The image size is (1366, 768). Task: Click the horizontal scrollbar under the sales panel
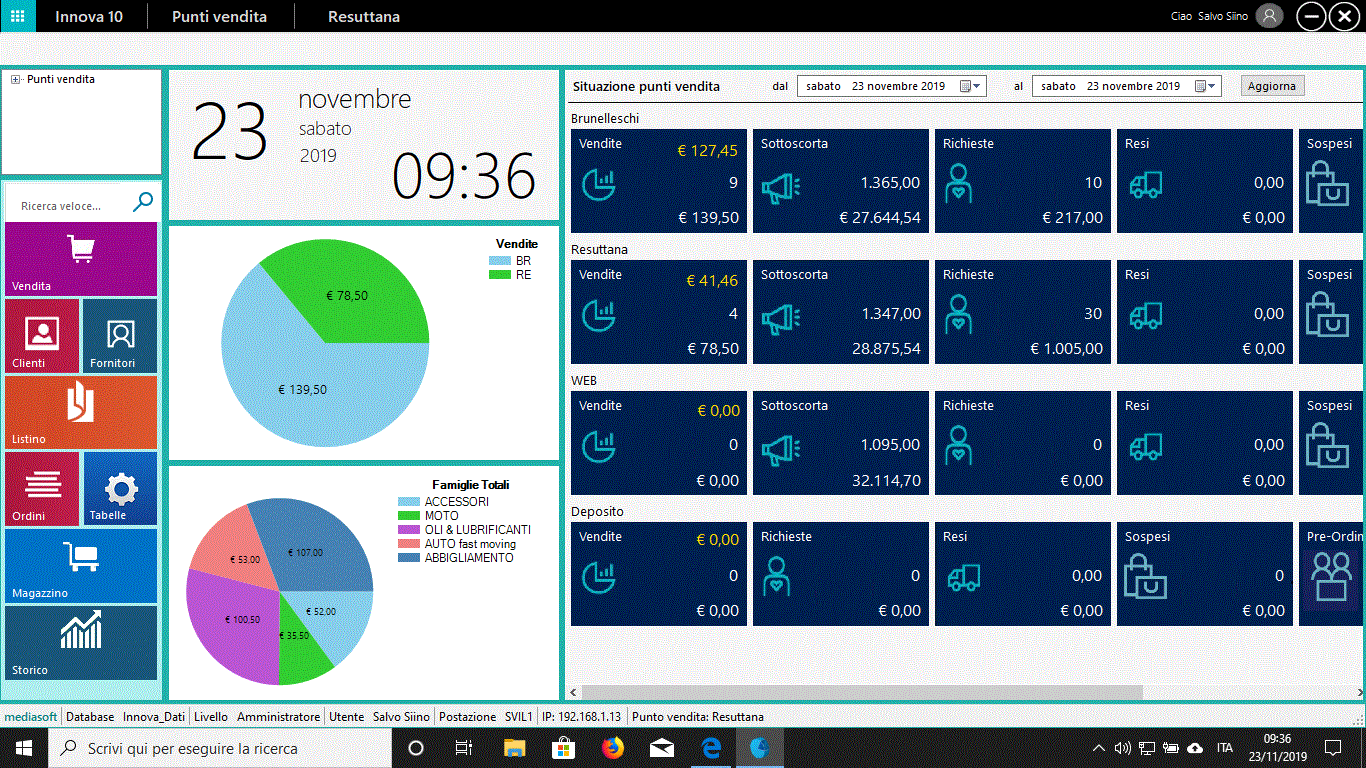point(861,692)
